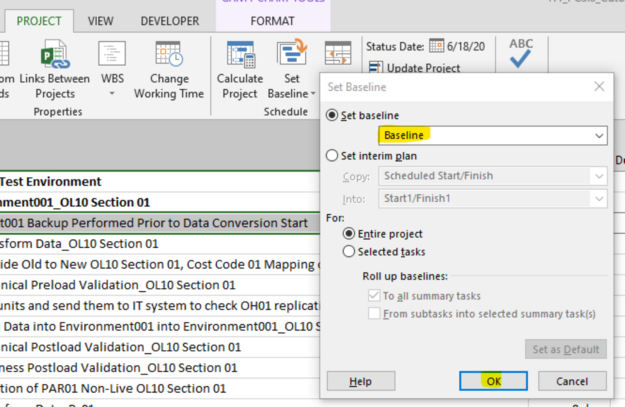Image resolution: width=625 pixels, height=407 pixels.
Task: Choose the Selected tasks radio button
Action: (x=349, y=252)
